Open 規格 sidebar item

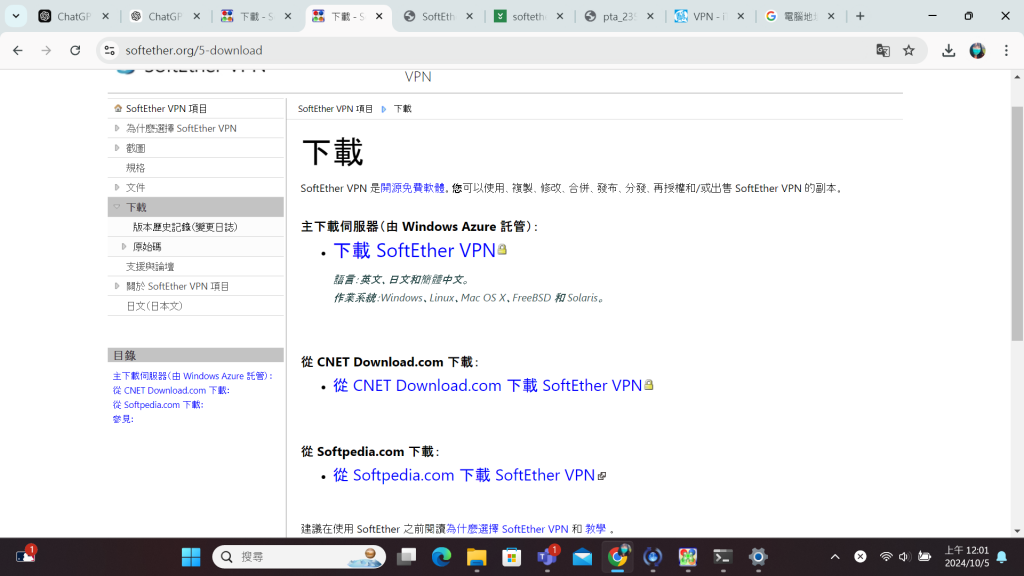[135, 168]
